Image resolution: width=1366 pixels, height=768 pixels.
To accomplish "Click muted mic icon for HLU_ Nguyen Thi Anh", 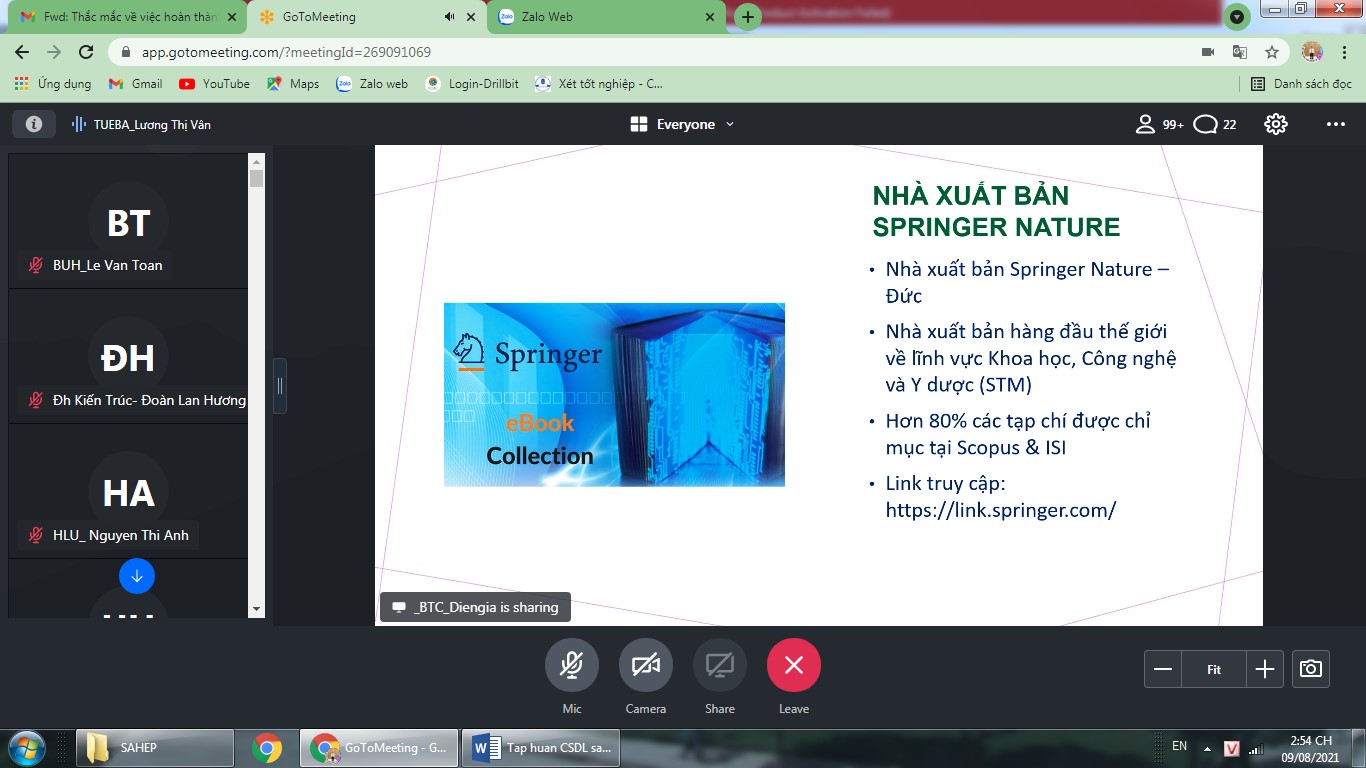I will (x=36, y=535).
